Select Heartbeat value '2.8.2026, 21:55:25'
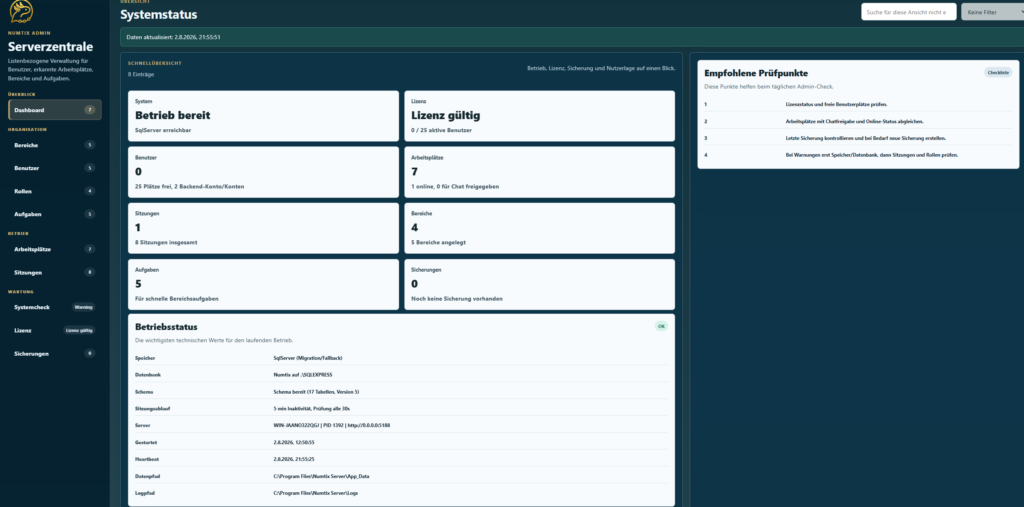 (x=294, y=459)
